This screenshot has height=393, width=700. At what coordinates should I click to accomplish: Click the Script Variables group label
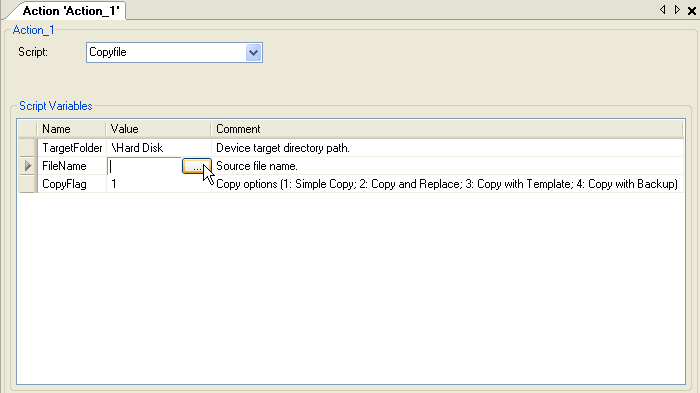pyautogui.click(x=56, y=106)
